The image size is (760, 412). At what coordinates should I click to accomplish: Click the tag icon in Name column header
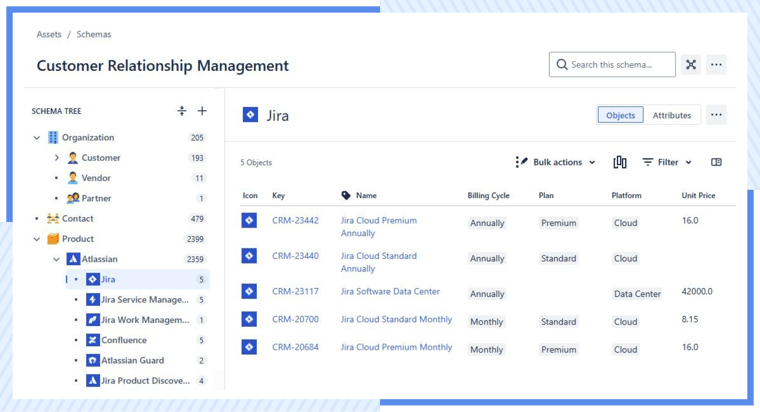346,195
